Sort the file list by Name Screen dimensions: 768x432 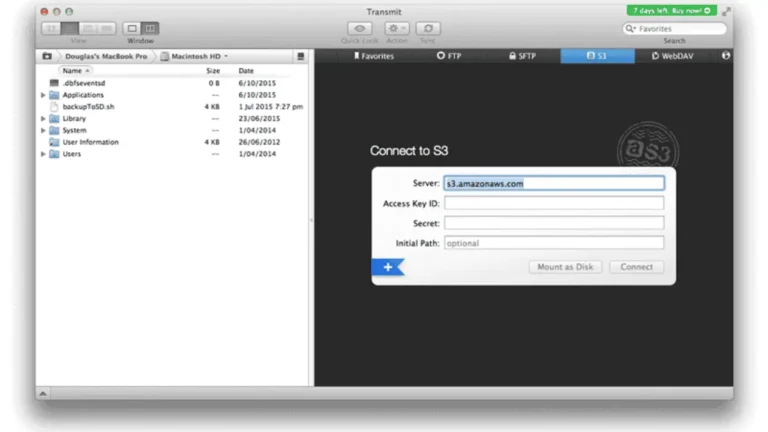click(x=75, y=71)
